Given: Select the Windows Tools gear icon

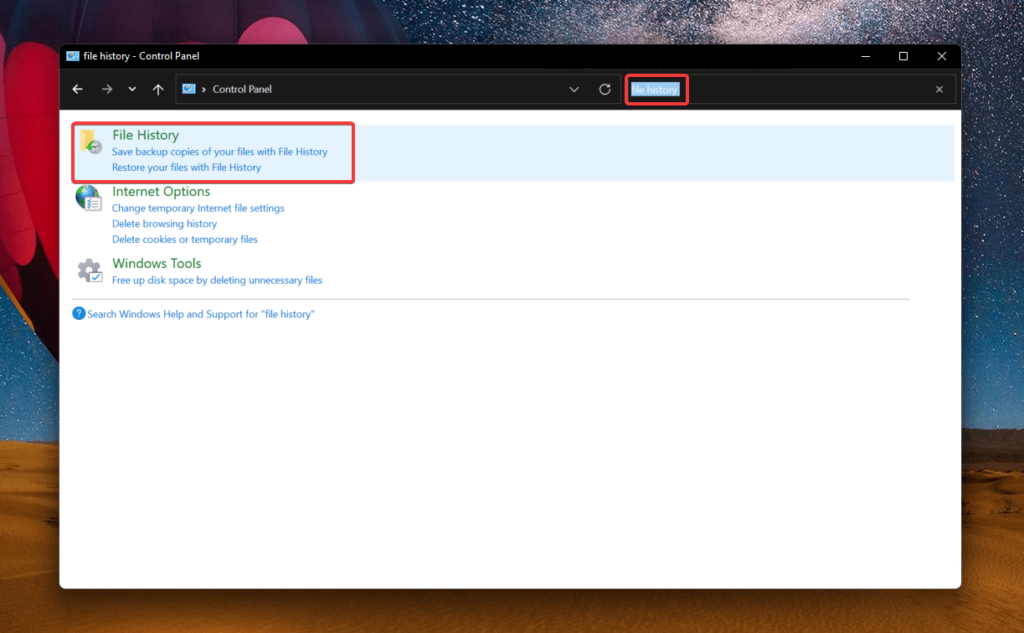Looking at the screenshot, I should point(89,271).
